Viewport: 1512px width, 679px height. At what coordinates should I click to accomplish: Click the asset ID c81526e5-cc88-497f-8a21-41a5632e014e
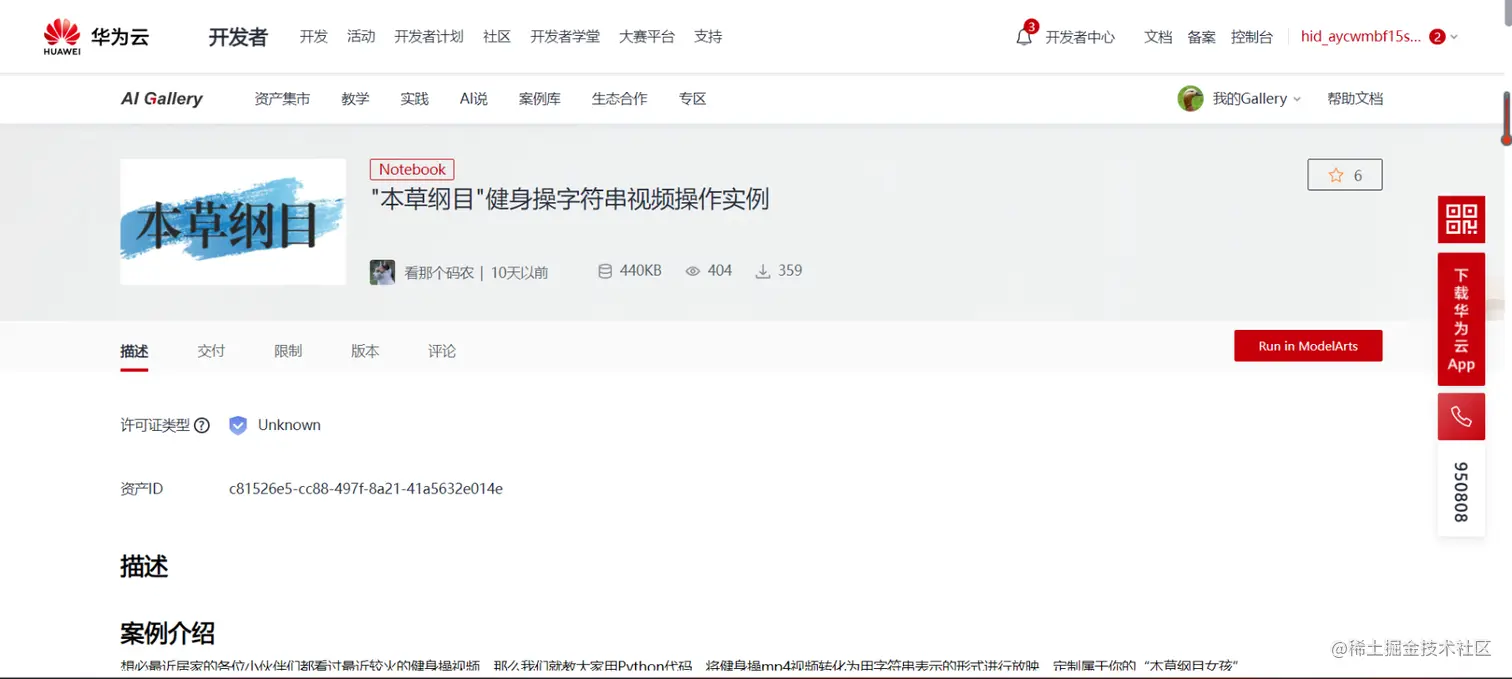[x=366, y=489]
